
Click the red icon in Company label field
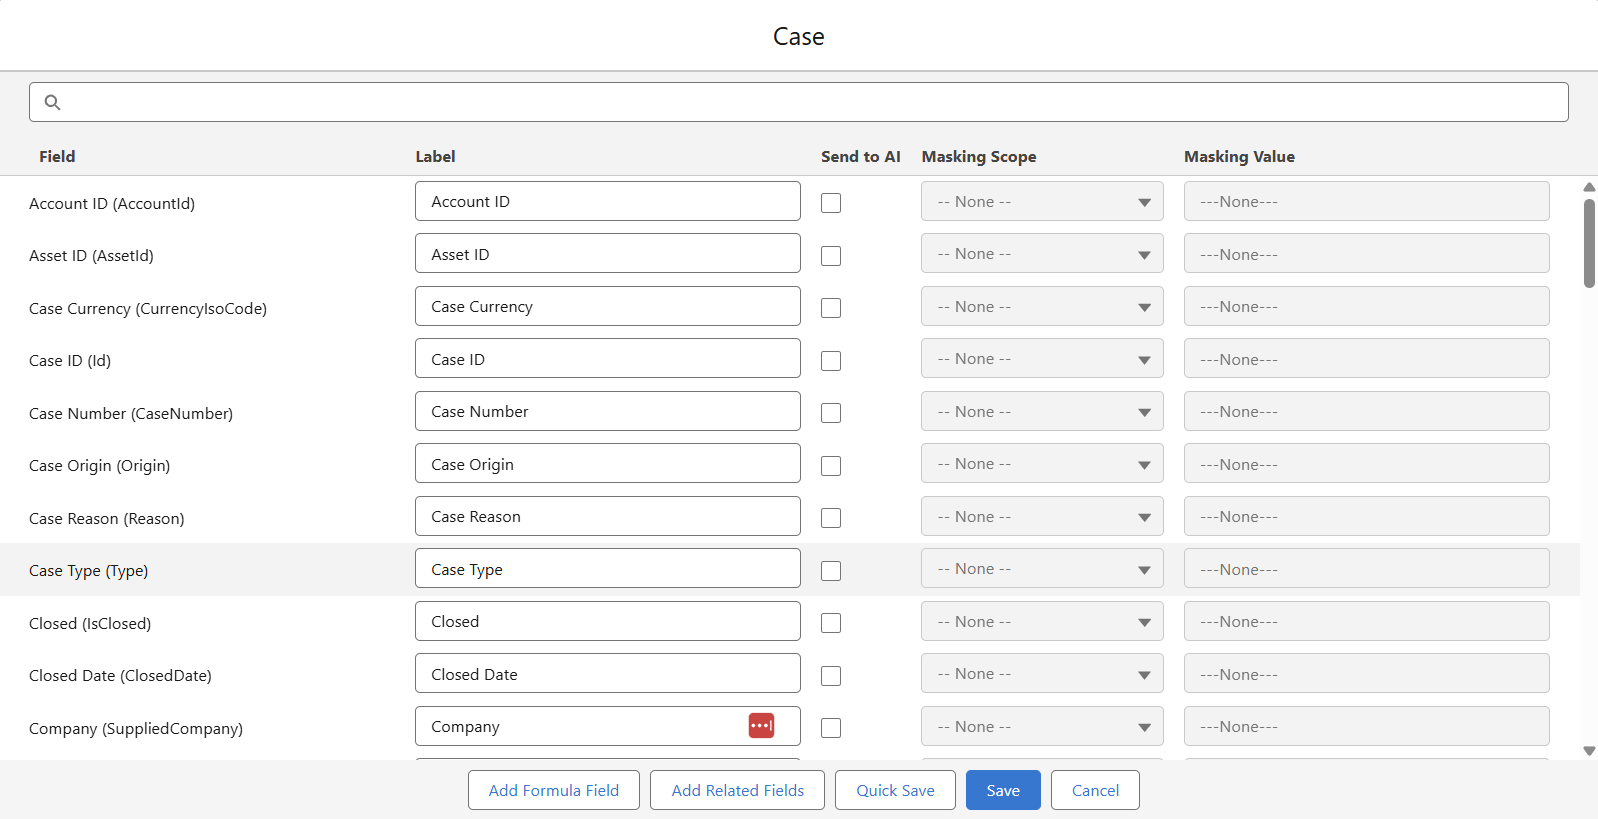(761, 726)
